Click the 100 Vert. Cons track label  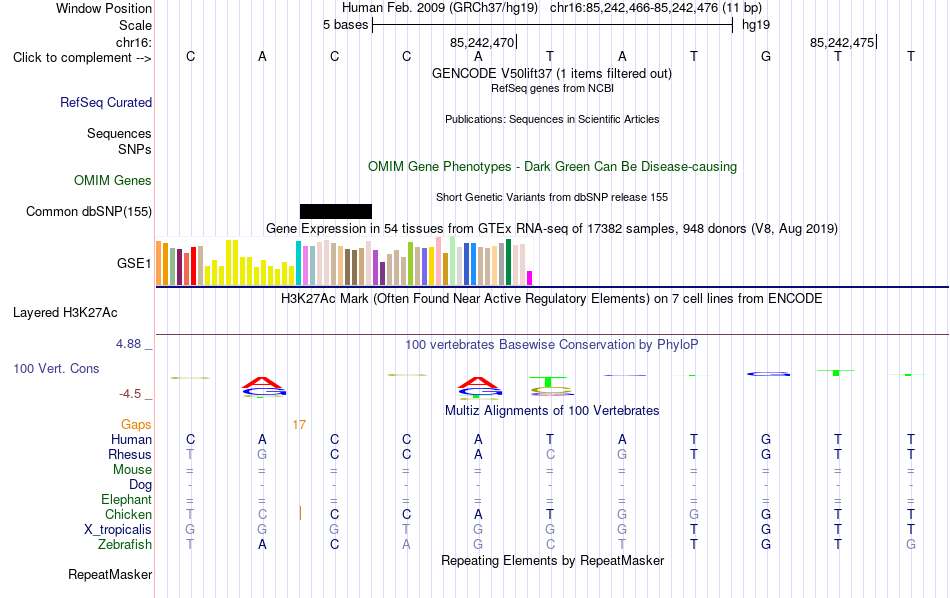point(56,368)
